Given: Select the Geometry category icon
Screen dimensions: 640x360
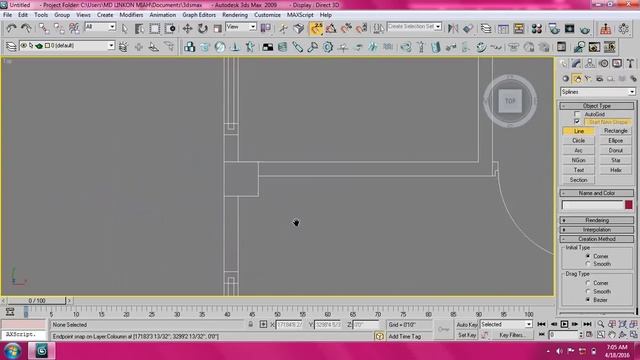Looking at the screenshot, I should click(x=565, y=78).
